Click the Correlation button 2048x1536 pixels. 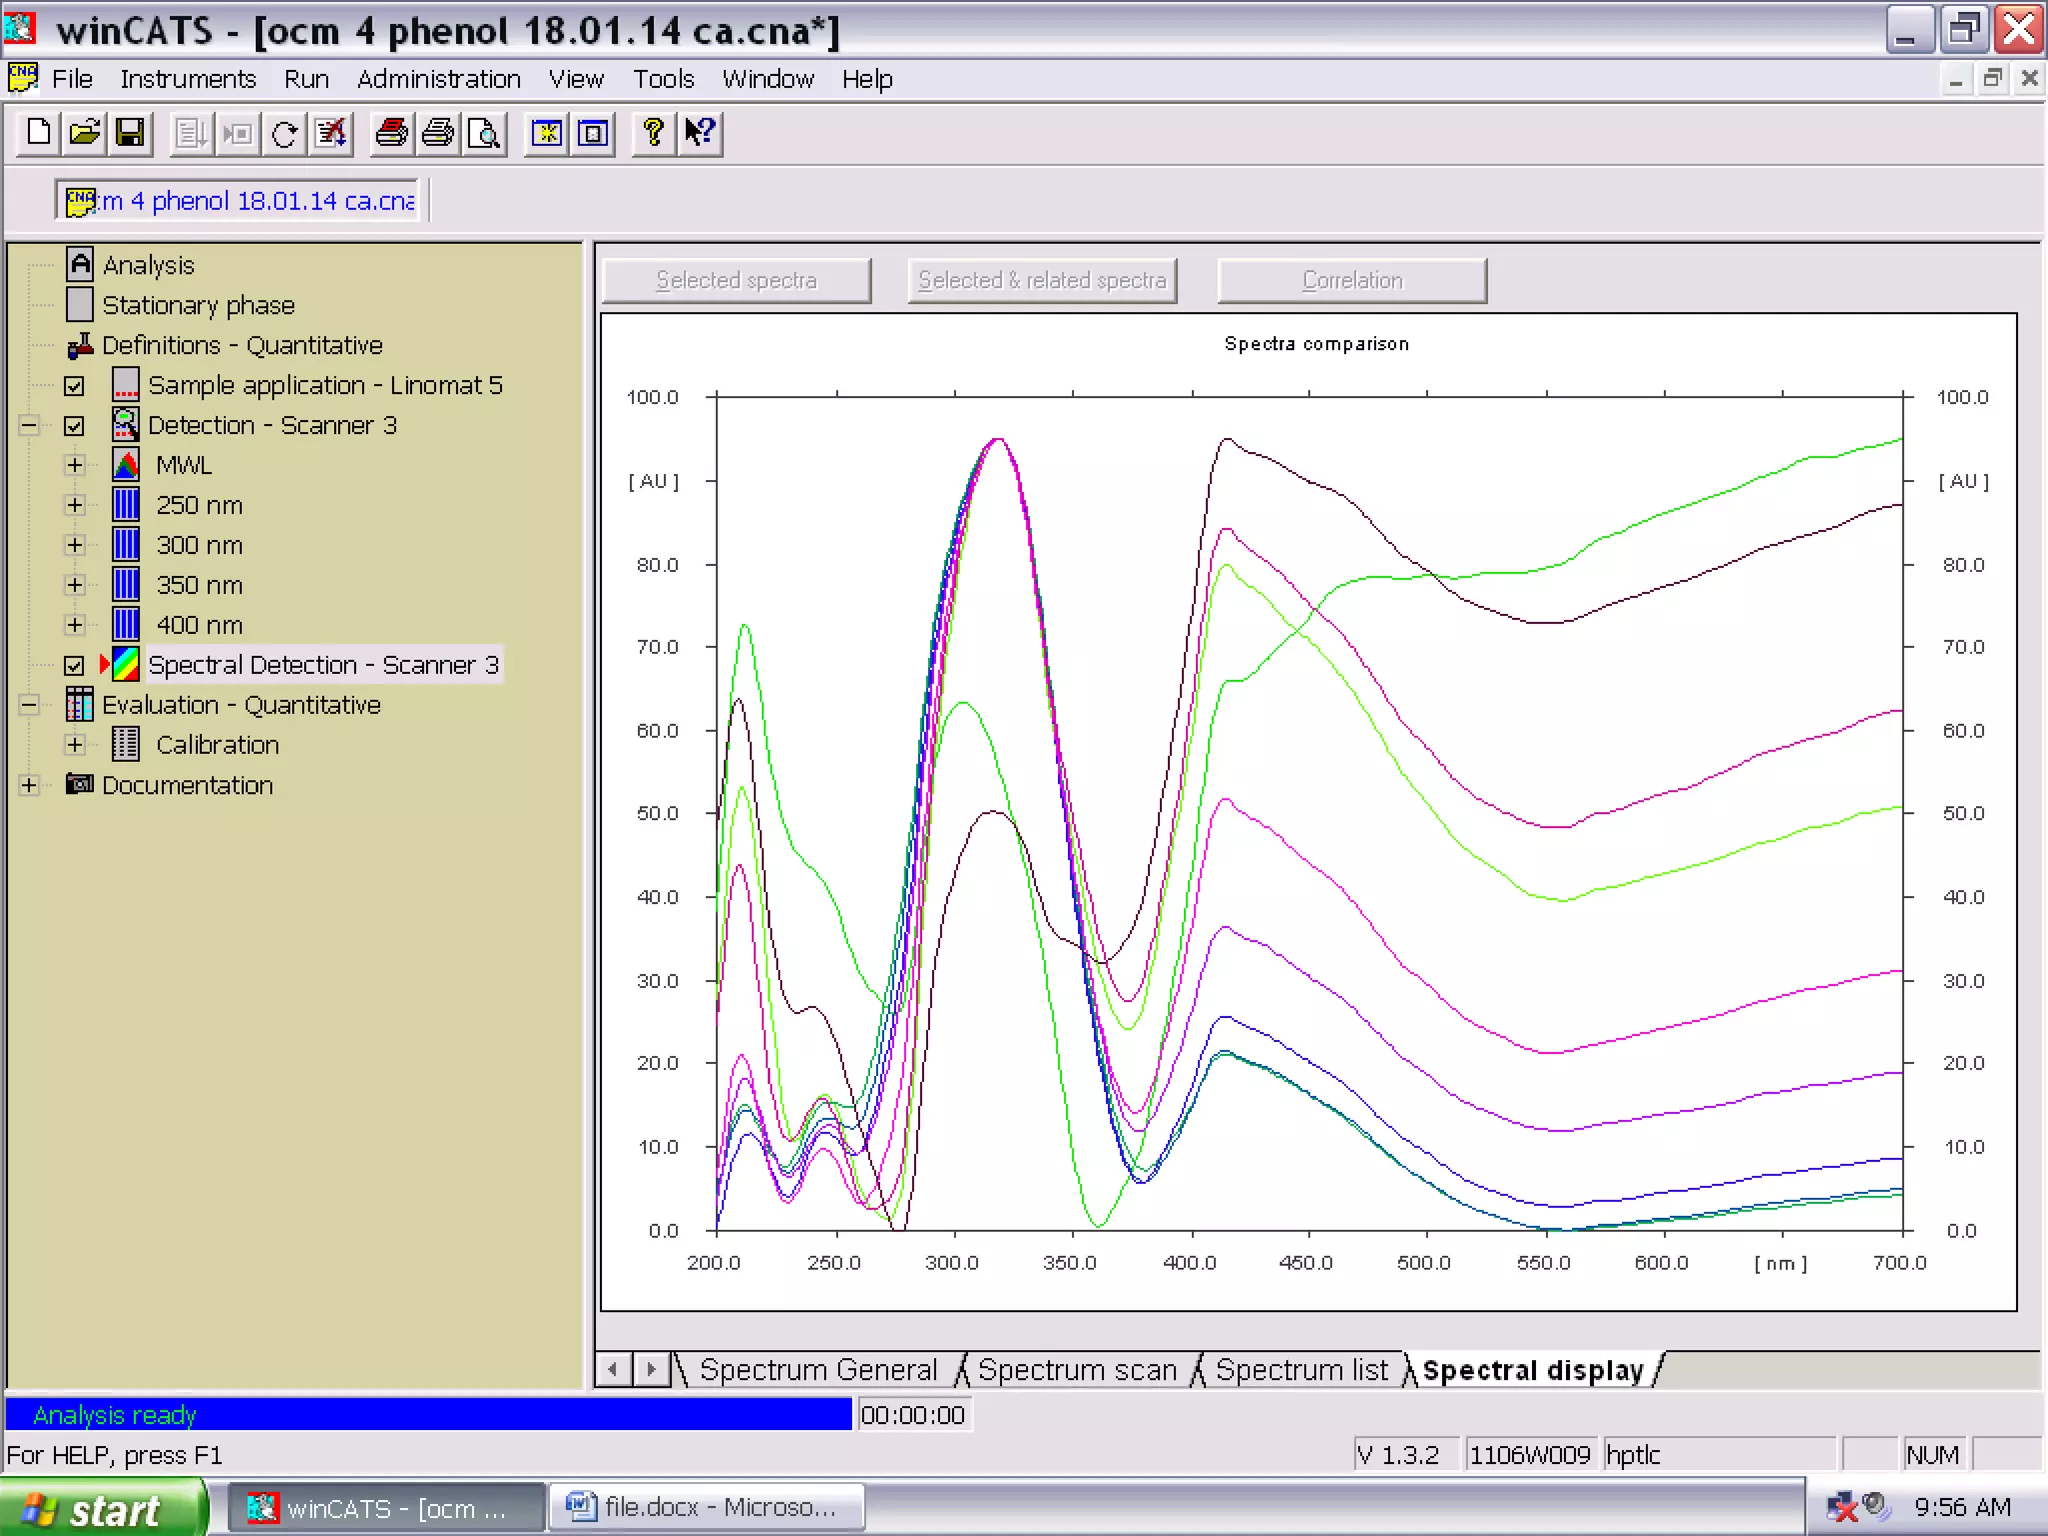pos(1352,281)
